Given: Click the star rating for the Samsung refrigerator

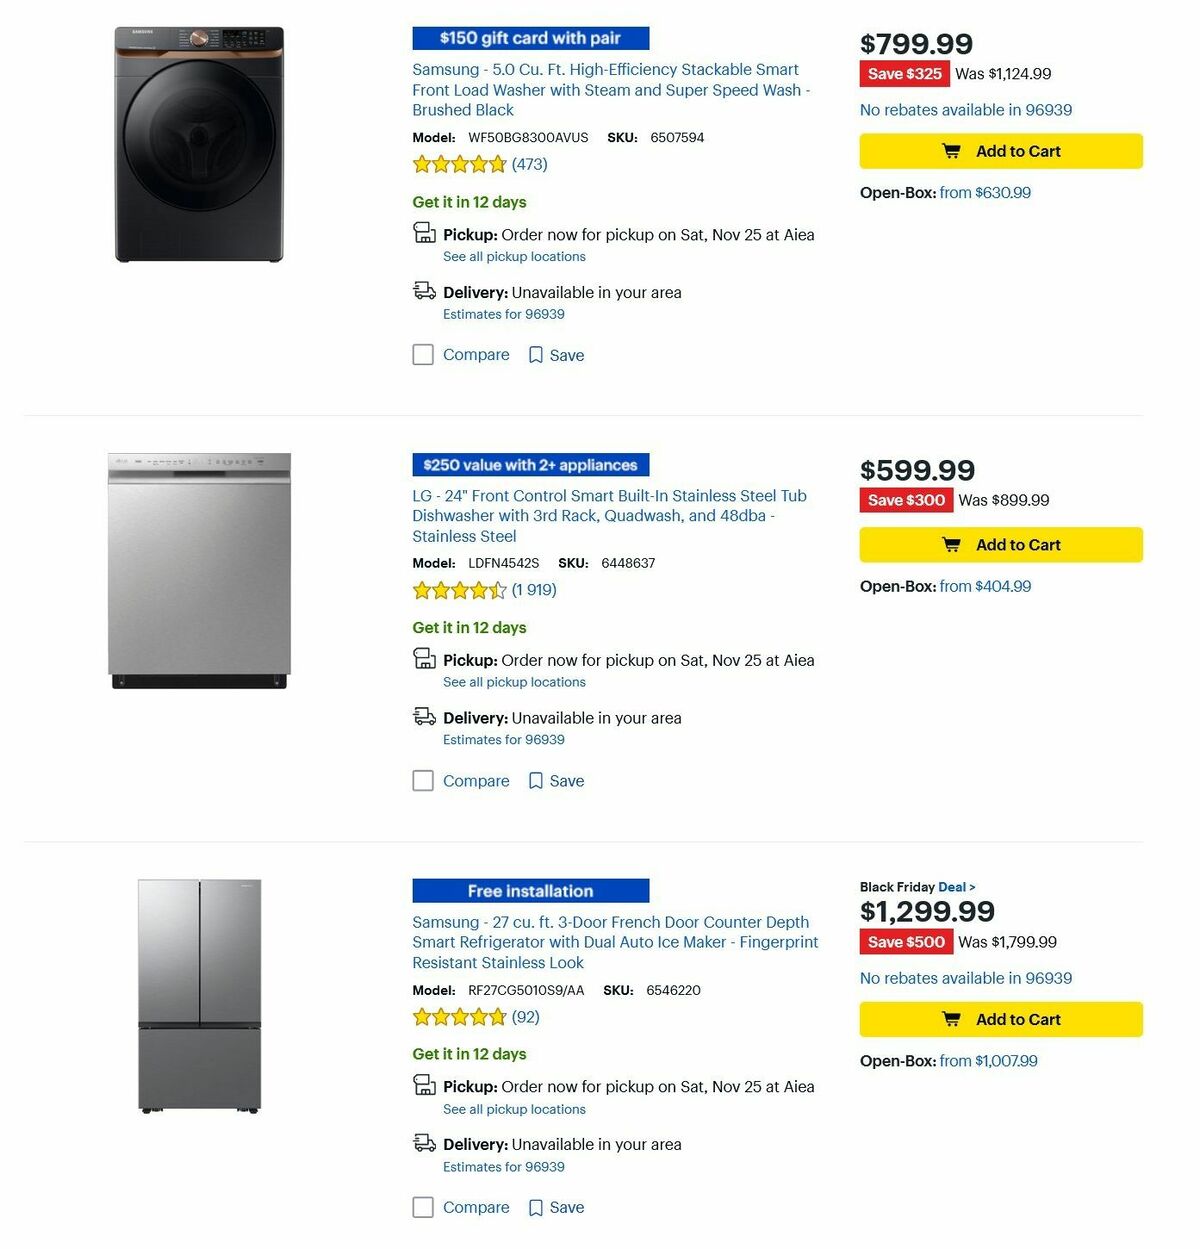Looking at the screenshot, I should [x=460, y=1016].
